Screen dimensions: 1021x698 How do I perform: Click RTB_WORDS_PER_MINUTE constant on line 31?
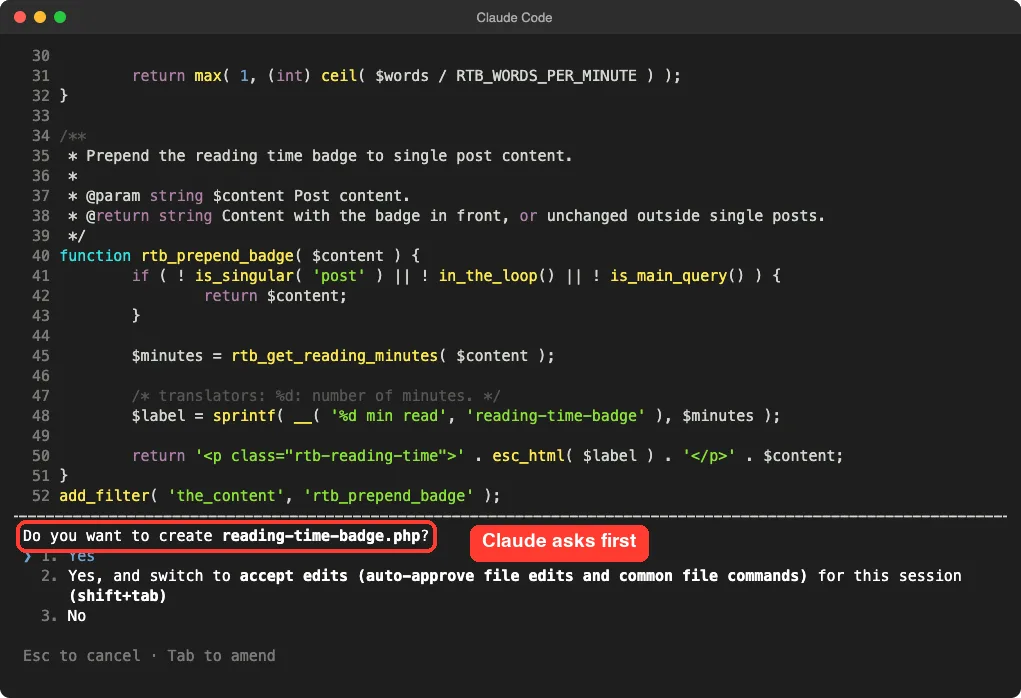coord(546,76)
